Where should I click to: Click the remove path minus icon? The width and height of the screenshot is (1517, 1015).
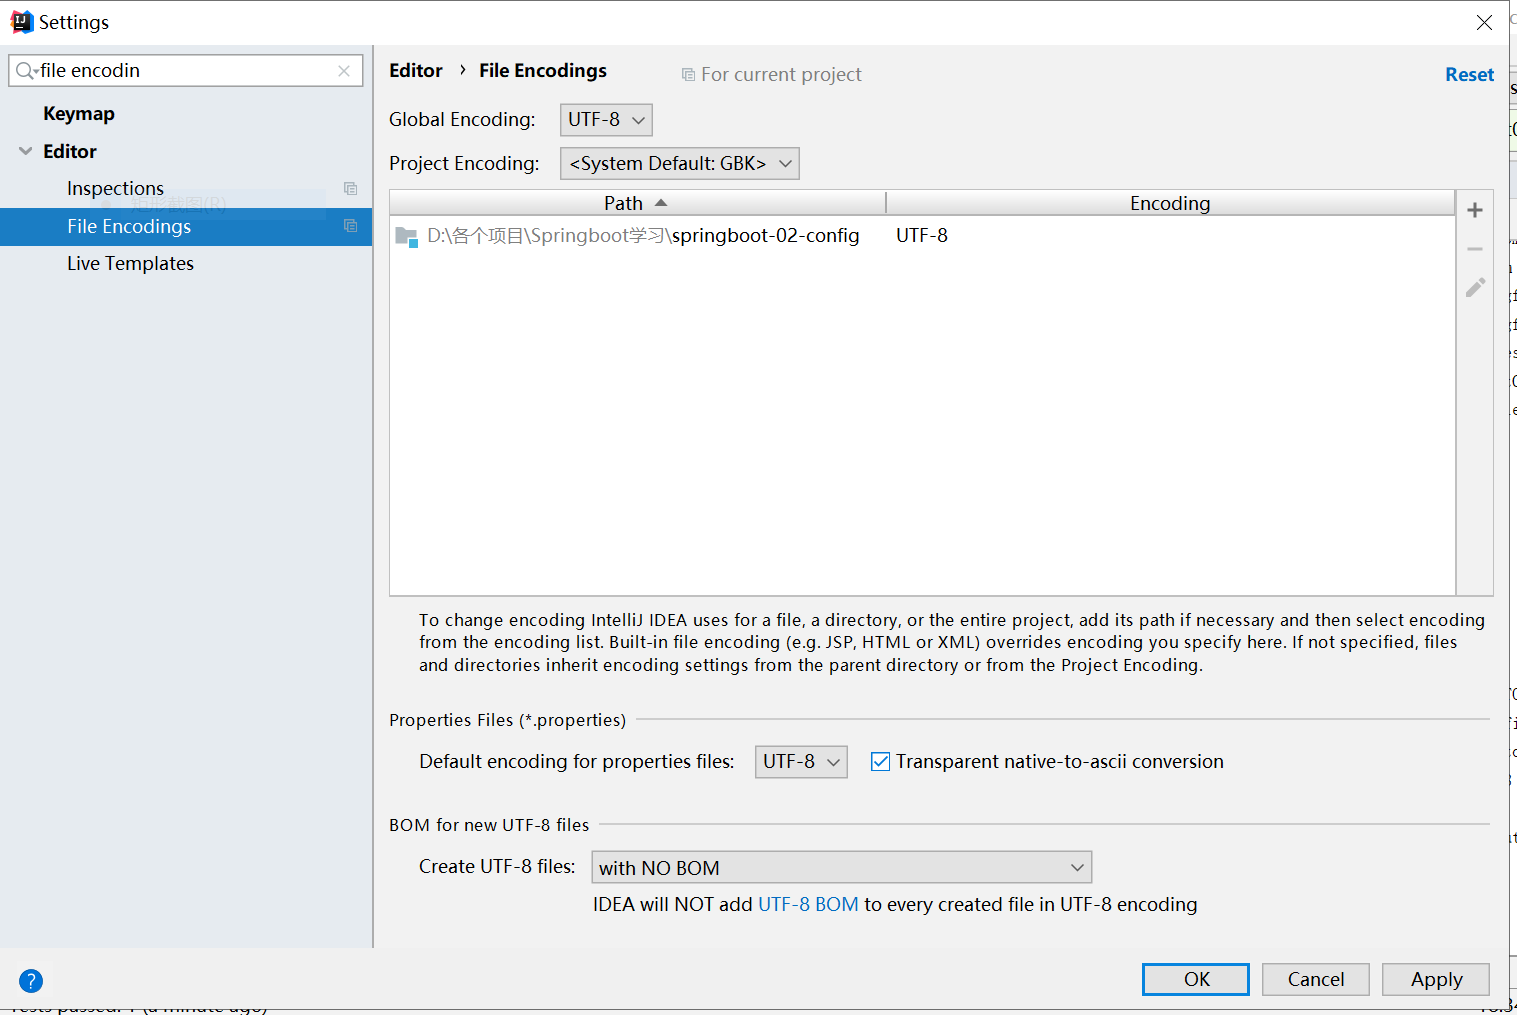point(1475,249)
